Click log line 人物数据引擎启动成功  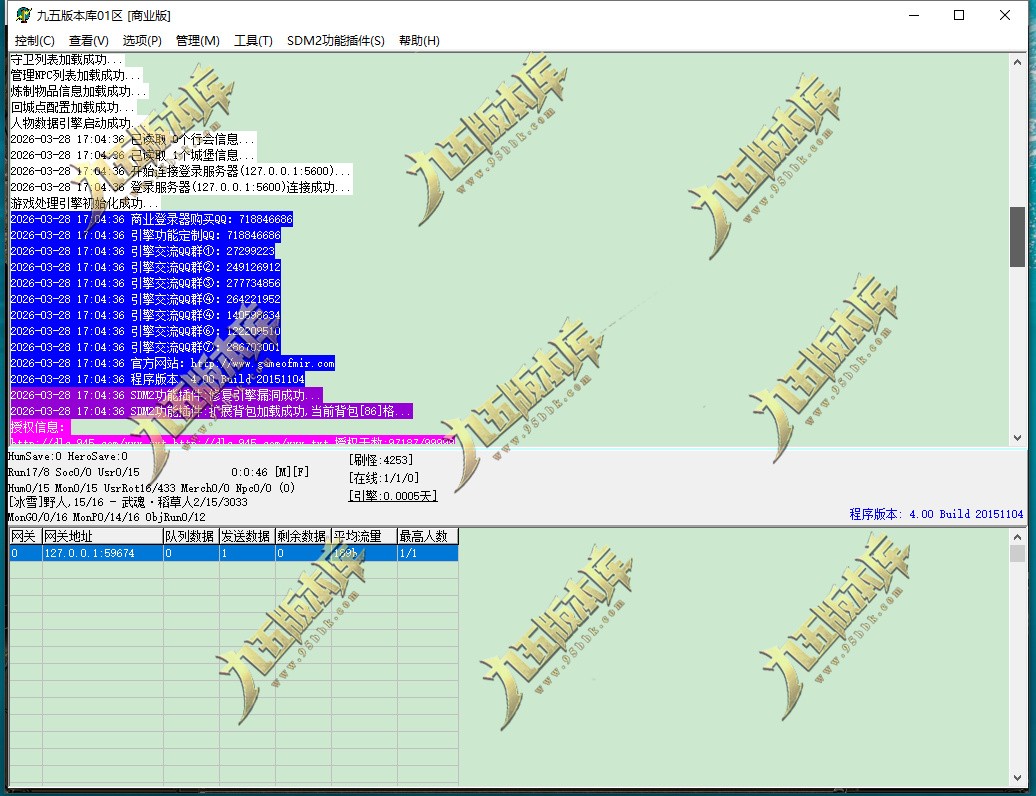(73, 123)
